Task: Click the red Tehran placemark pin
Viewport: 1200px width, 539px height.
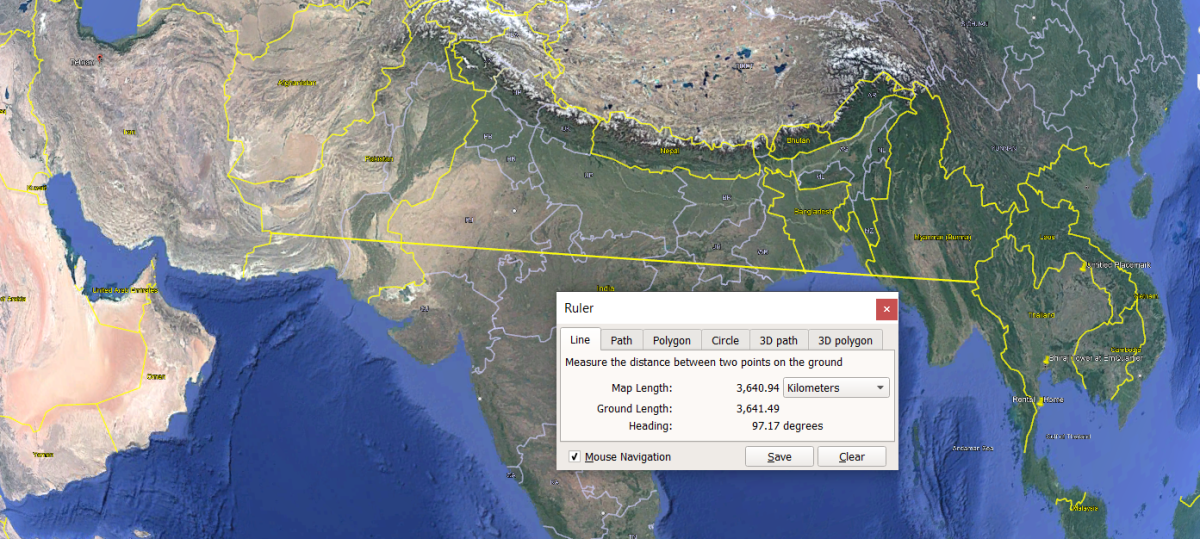Action: (100, 59)
